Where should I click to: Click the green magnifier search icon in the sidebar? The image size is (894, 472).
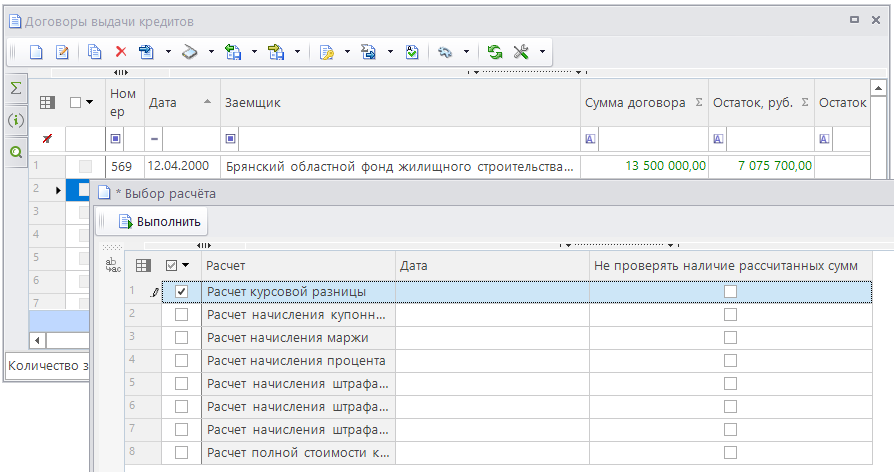(16, 152)
